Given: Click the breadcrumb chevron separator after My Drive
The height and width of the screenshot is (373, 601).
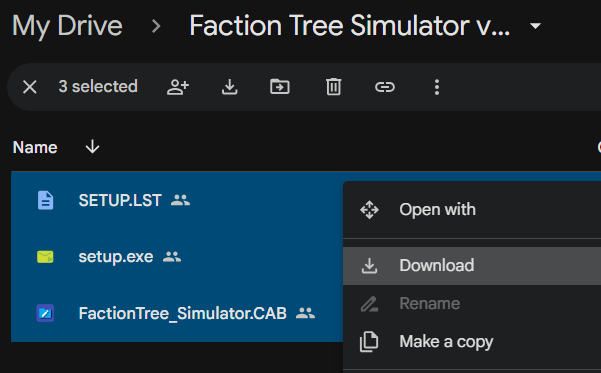Looking at the screenshot, I should tap(156, 26).
